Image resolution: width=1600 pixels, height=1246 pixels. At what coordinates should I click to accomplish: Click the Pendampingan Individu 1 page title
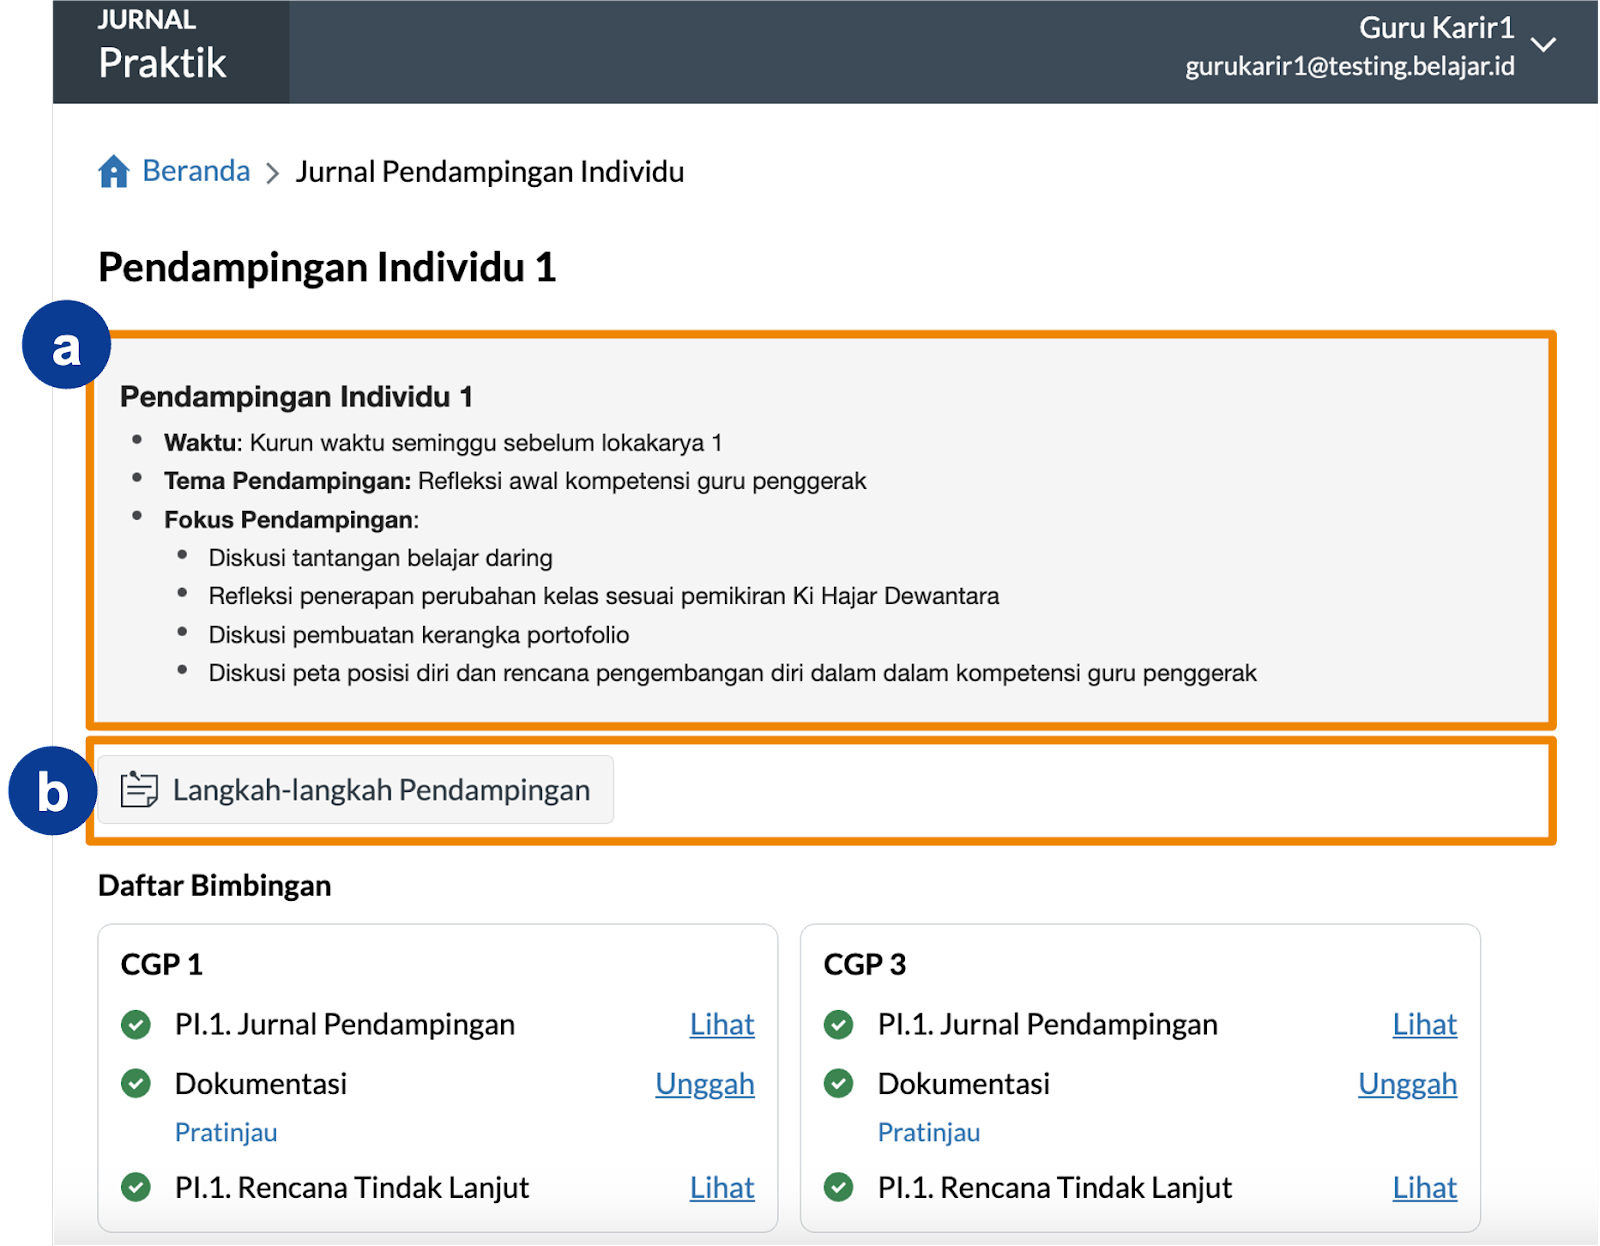[327, 268]
